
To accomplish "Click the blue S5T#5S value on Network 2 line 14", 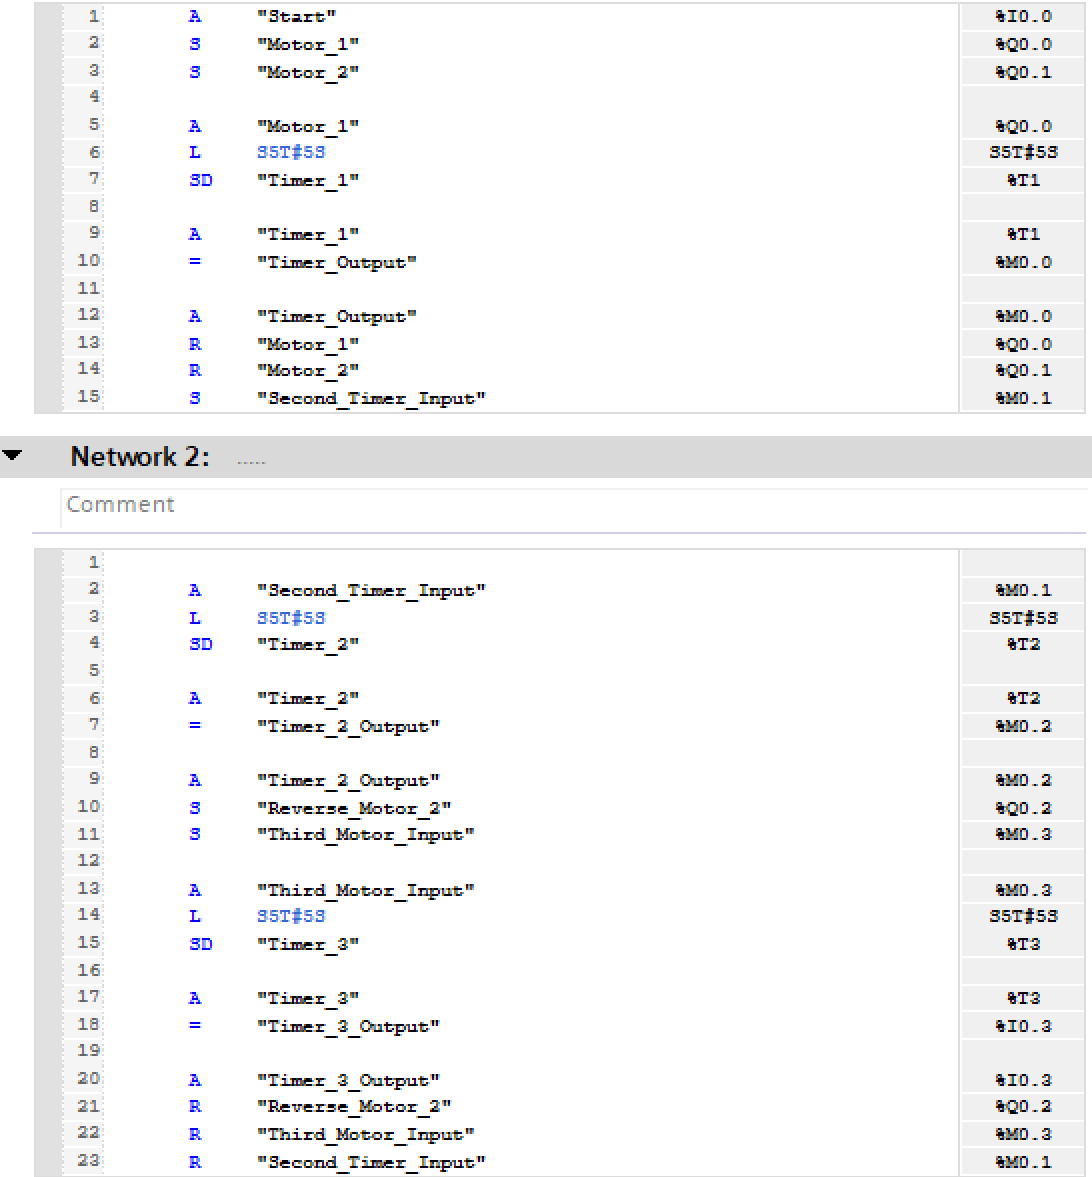I will click(x=291, y=916).
